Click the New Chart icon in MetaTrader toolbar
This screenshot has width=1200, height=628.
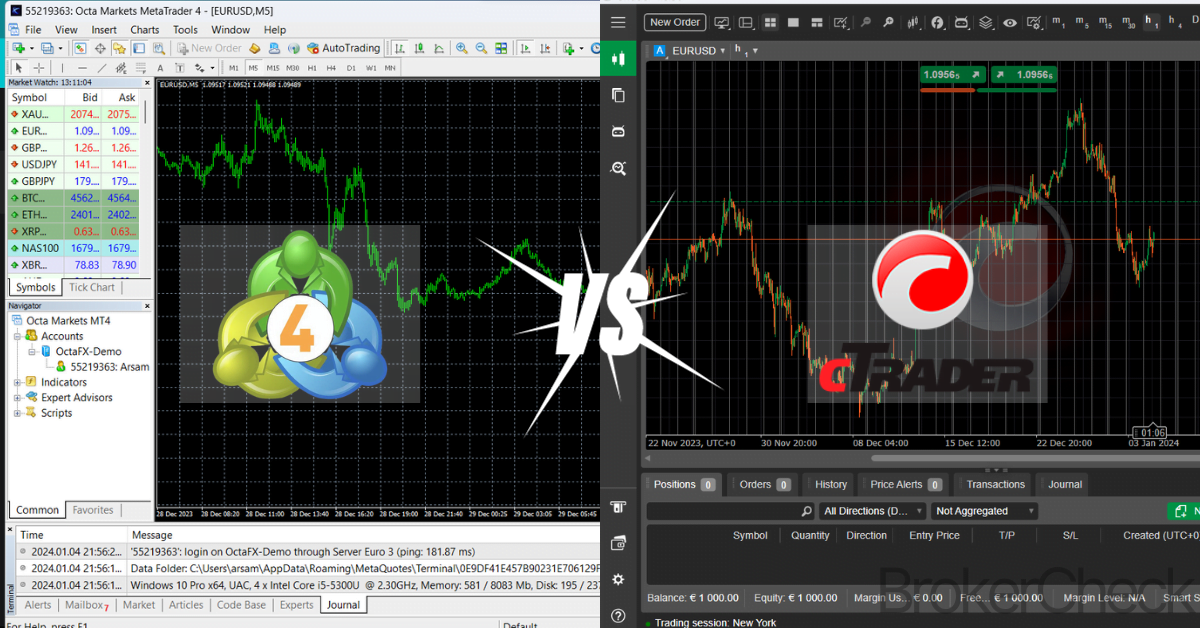[x=19, y=48]
